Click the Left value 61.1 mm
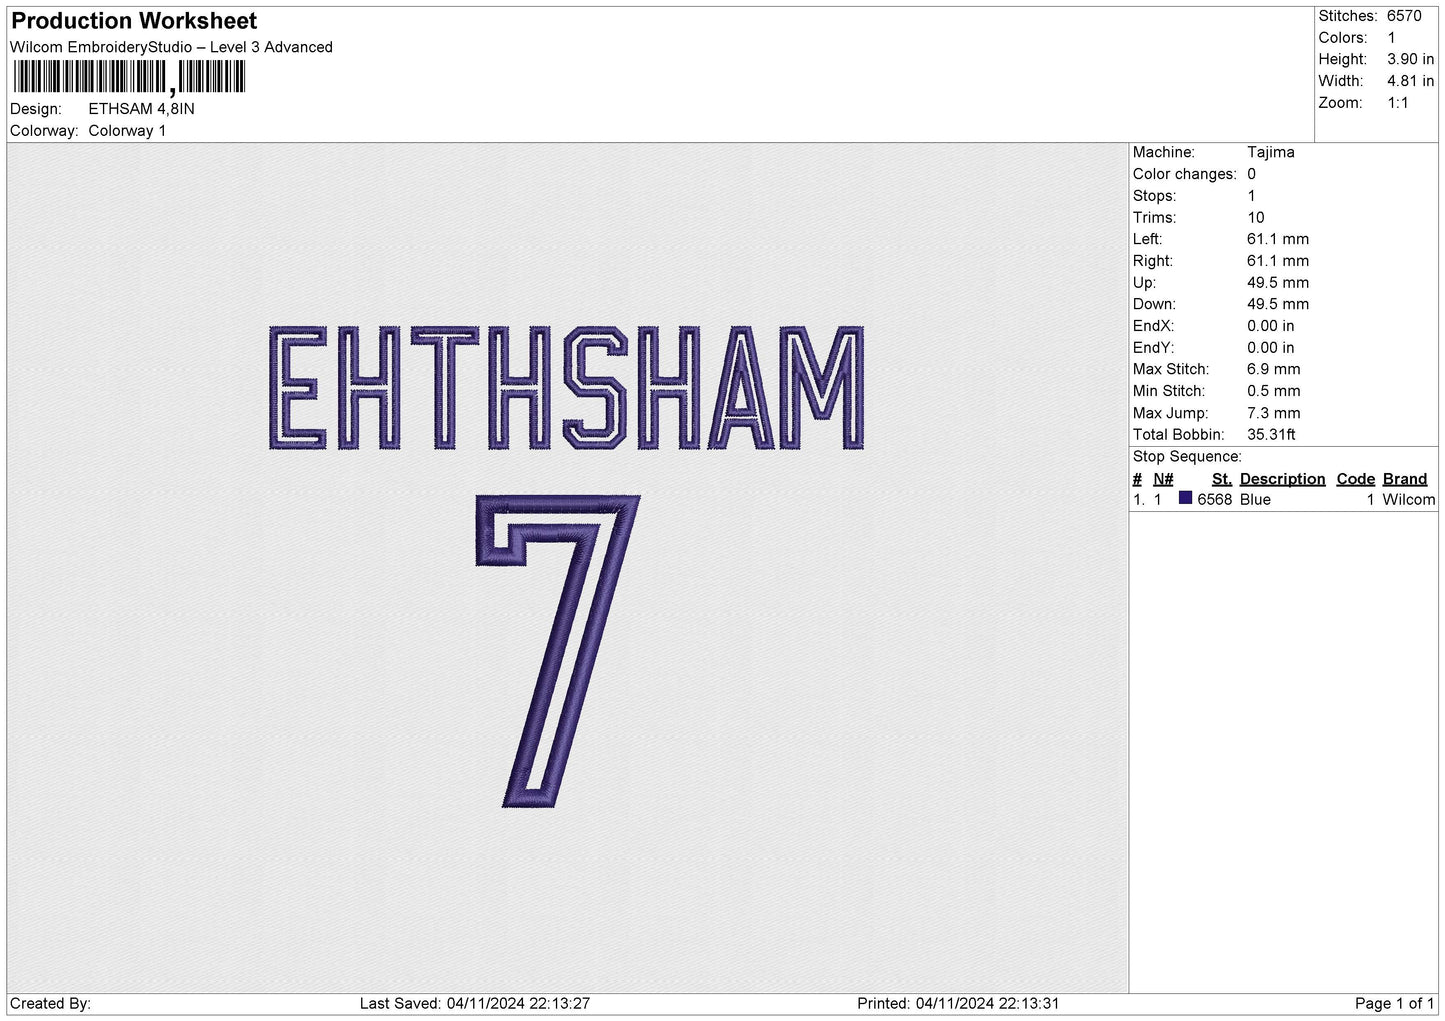The image size is (1445, 1021). click(1278, 239)
